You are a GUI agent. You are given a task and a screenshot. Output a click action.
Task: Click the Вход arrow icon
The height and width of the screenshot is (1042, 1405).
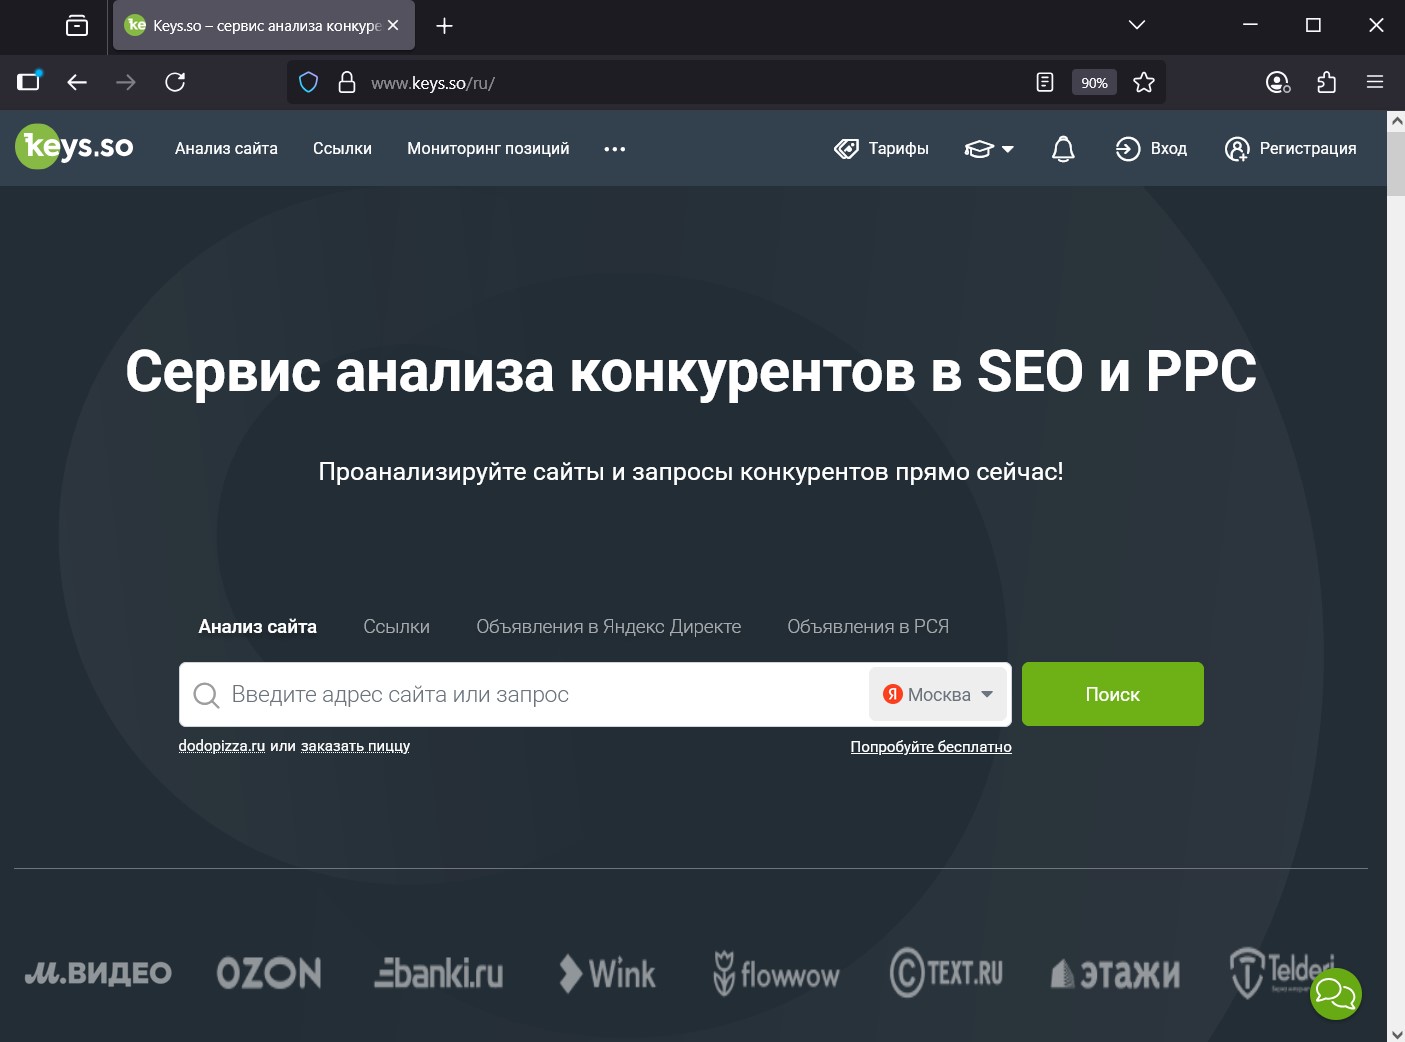pyautogui.click(x=1127, y=148)
